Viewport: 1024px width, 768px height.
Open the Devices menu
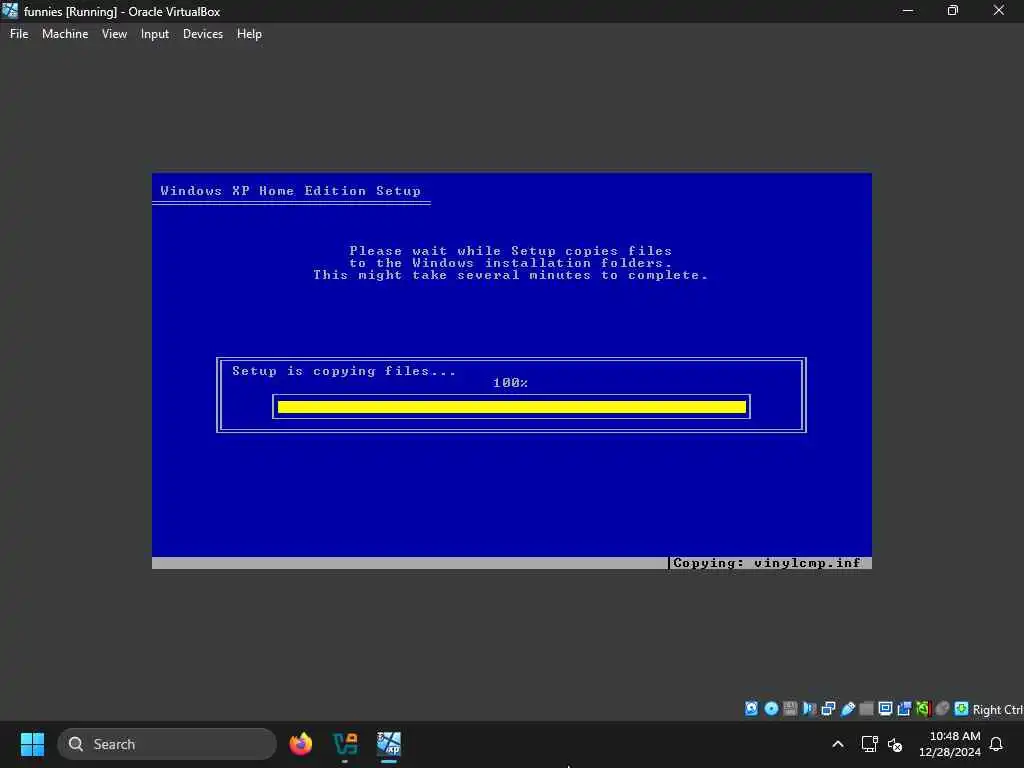point(202,34)
